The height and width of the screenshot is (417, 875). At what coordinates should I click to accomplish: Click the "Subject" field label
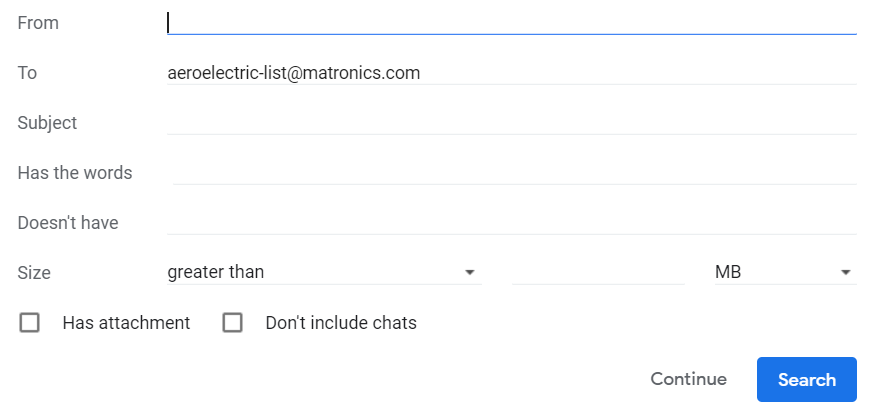pos(47,122)
